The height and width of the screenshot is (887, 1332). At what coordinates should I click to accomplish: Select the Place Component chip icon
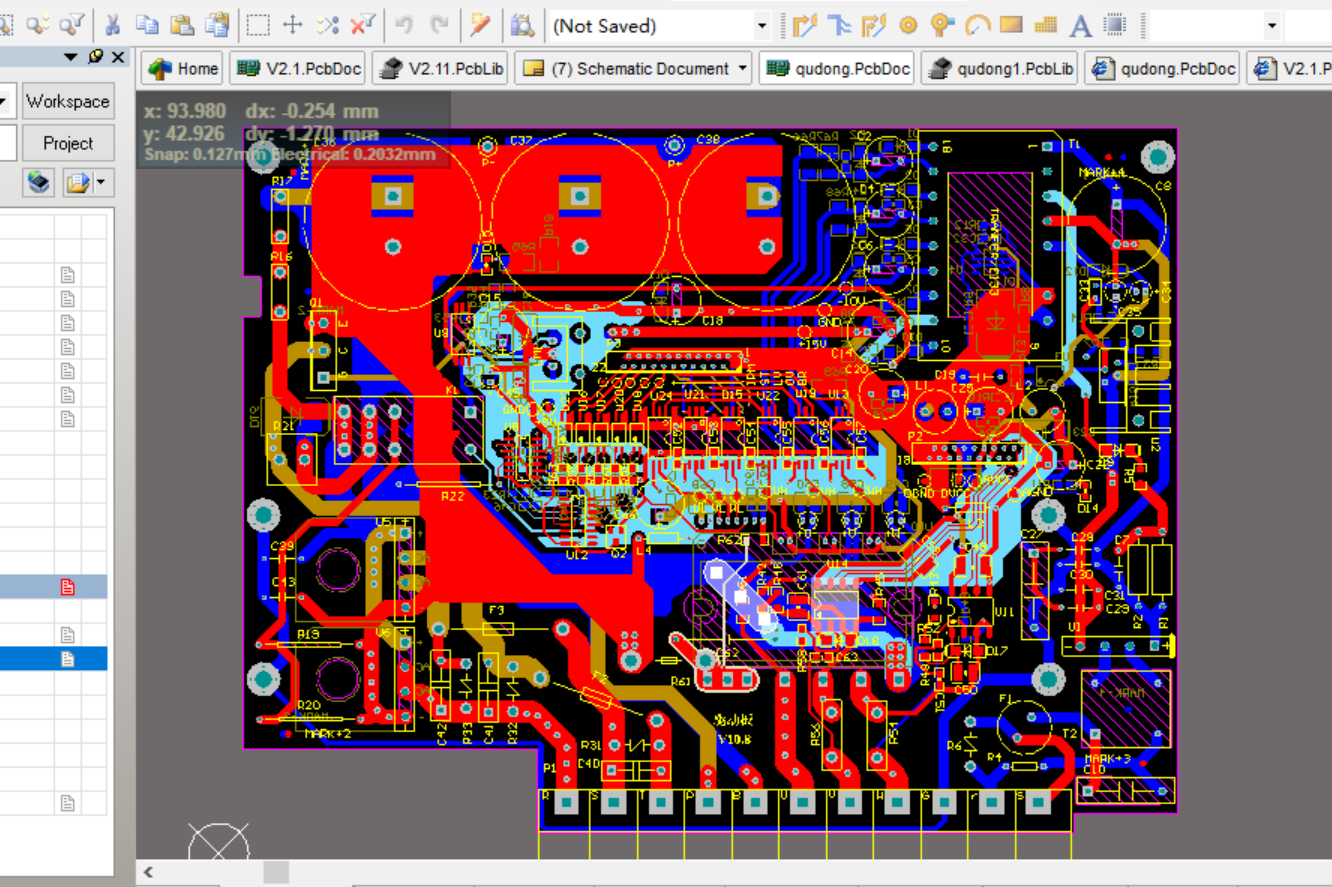pyautogui.click(x=1115, y=25)
